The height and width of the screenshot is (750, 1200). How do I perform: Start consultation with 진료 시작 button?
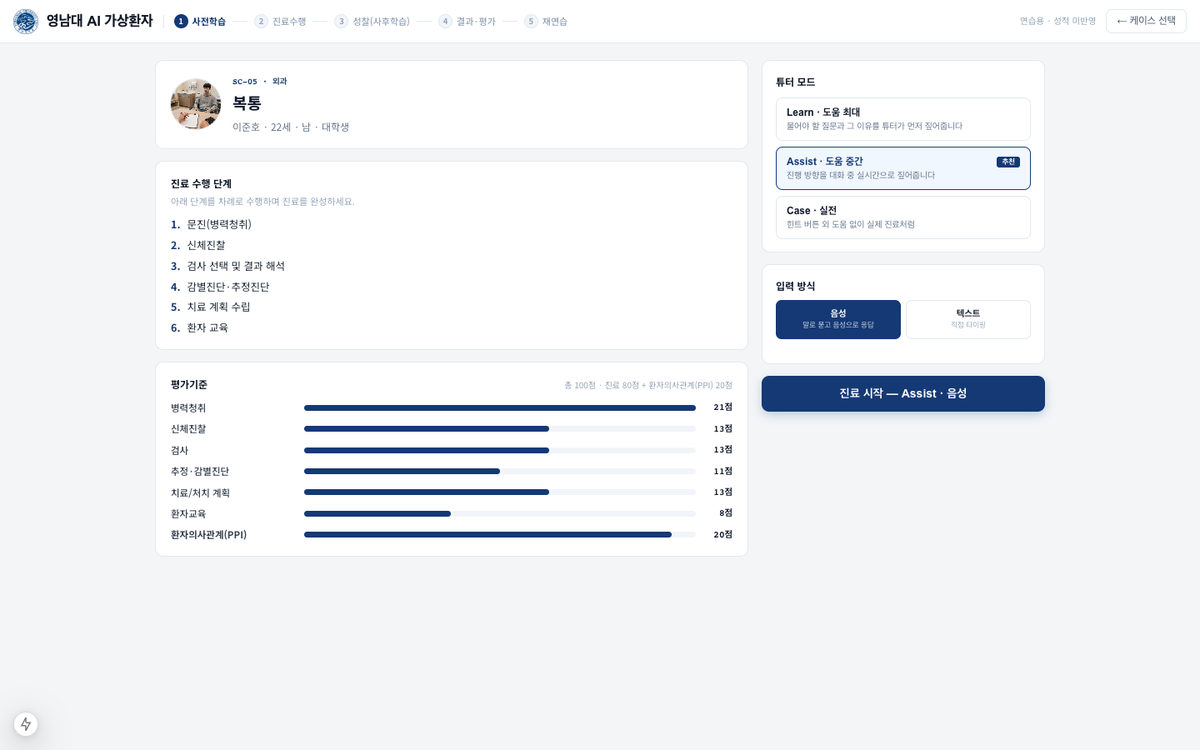[x=903, y=394]
